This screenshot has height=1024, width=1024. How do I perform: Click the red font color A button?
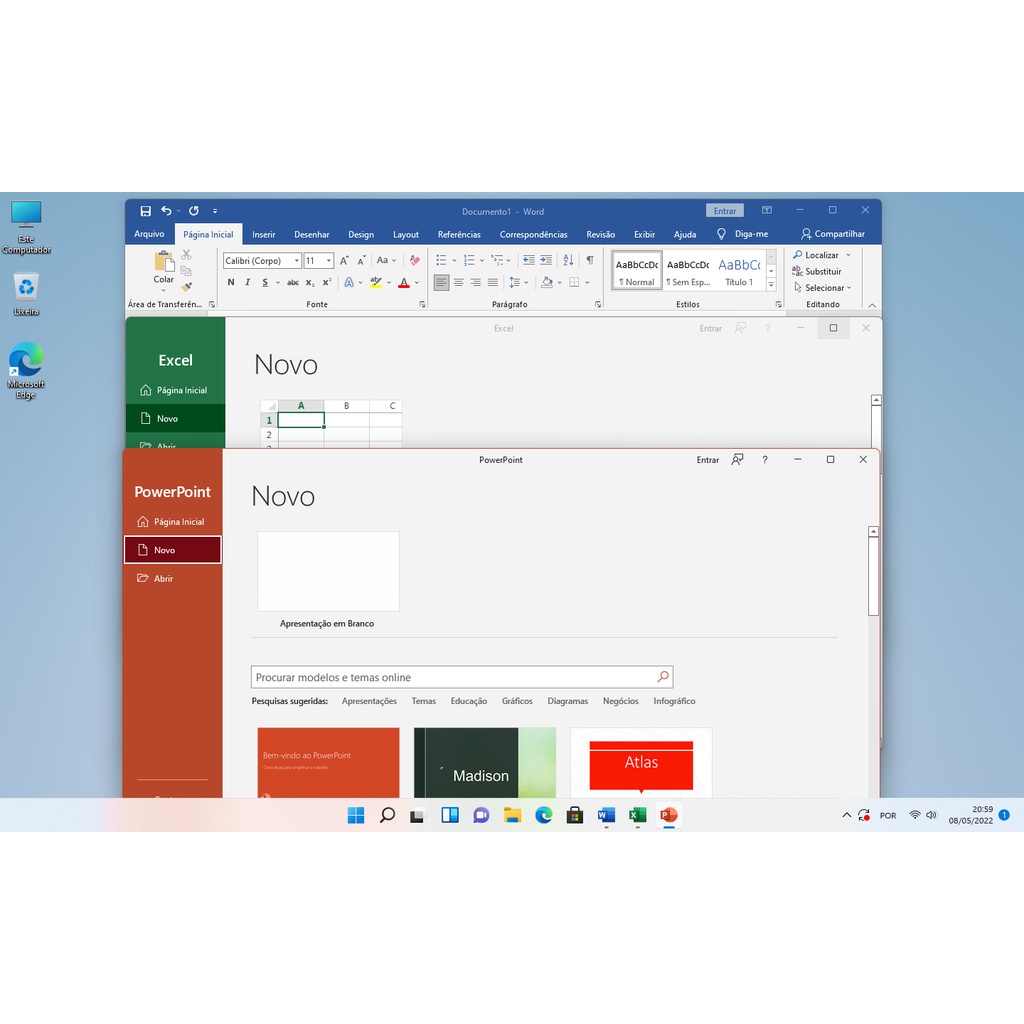coord(404,282)
